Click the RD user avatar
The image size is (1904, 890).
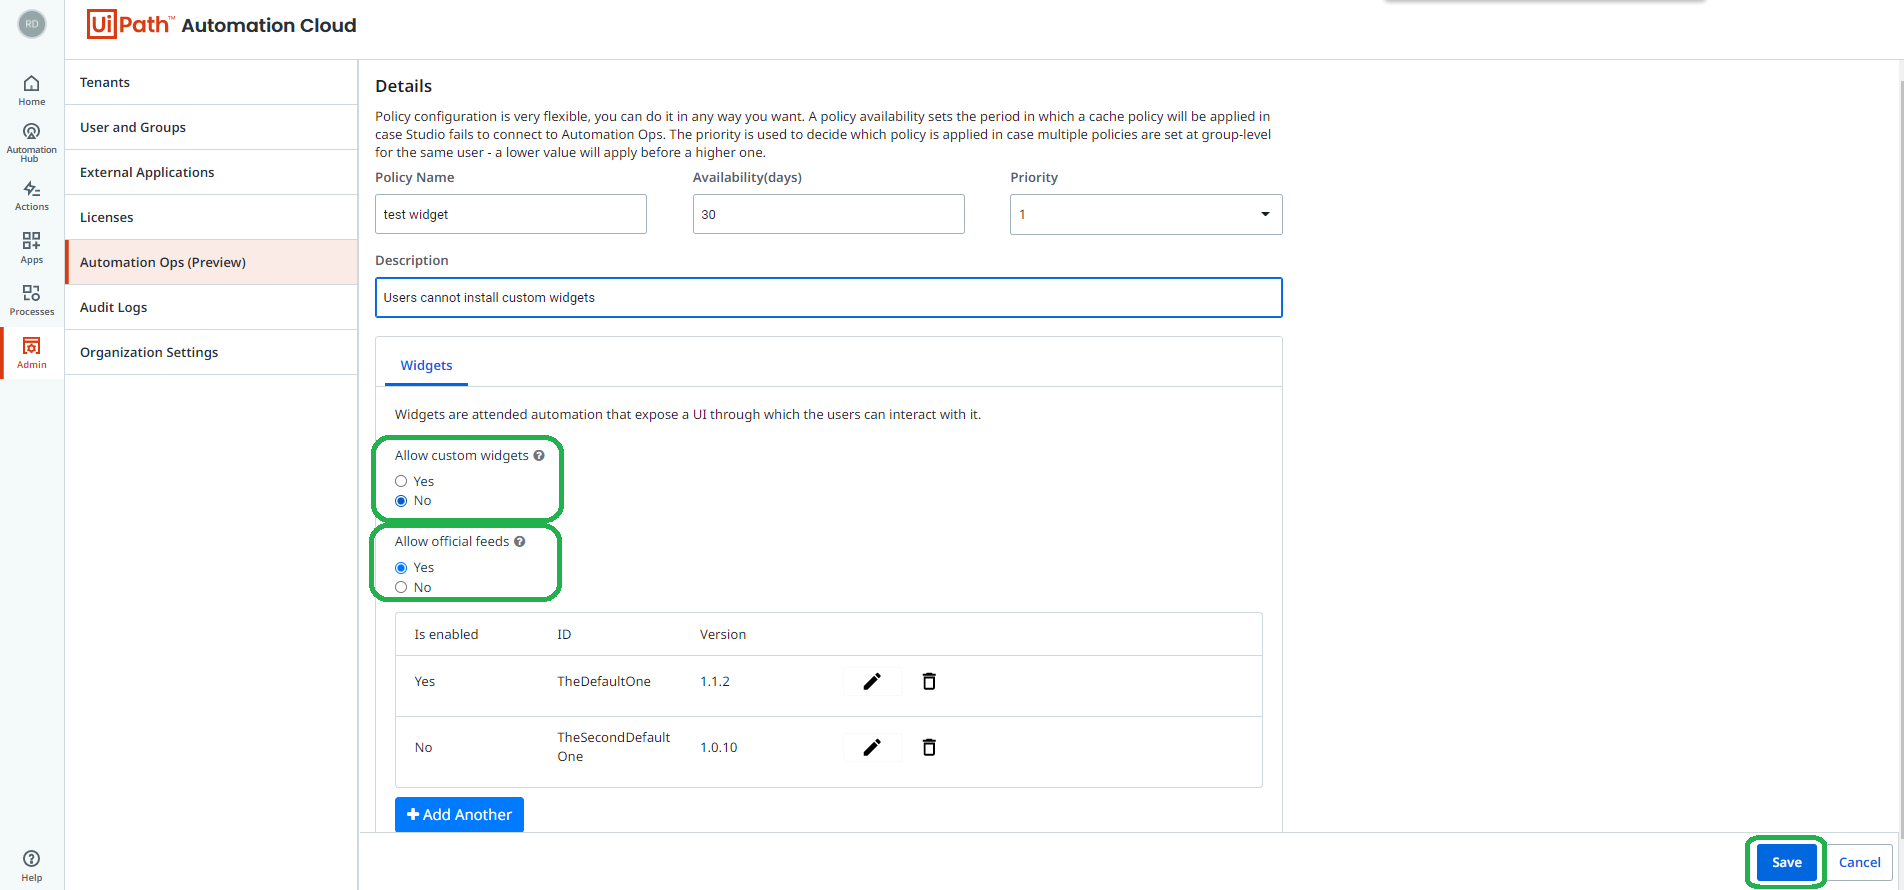pos(32,24)
